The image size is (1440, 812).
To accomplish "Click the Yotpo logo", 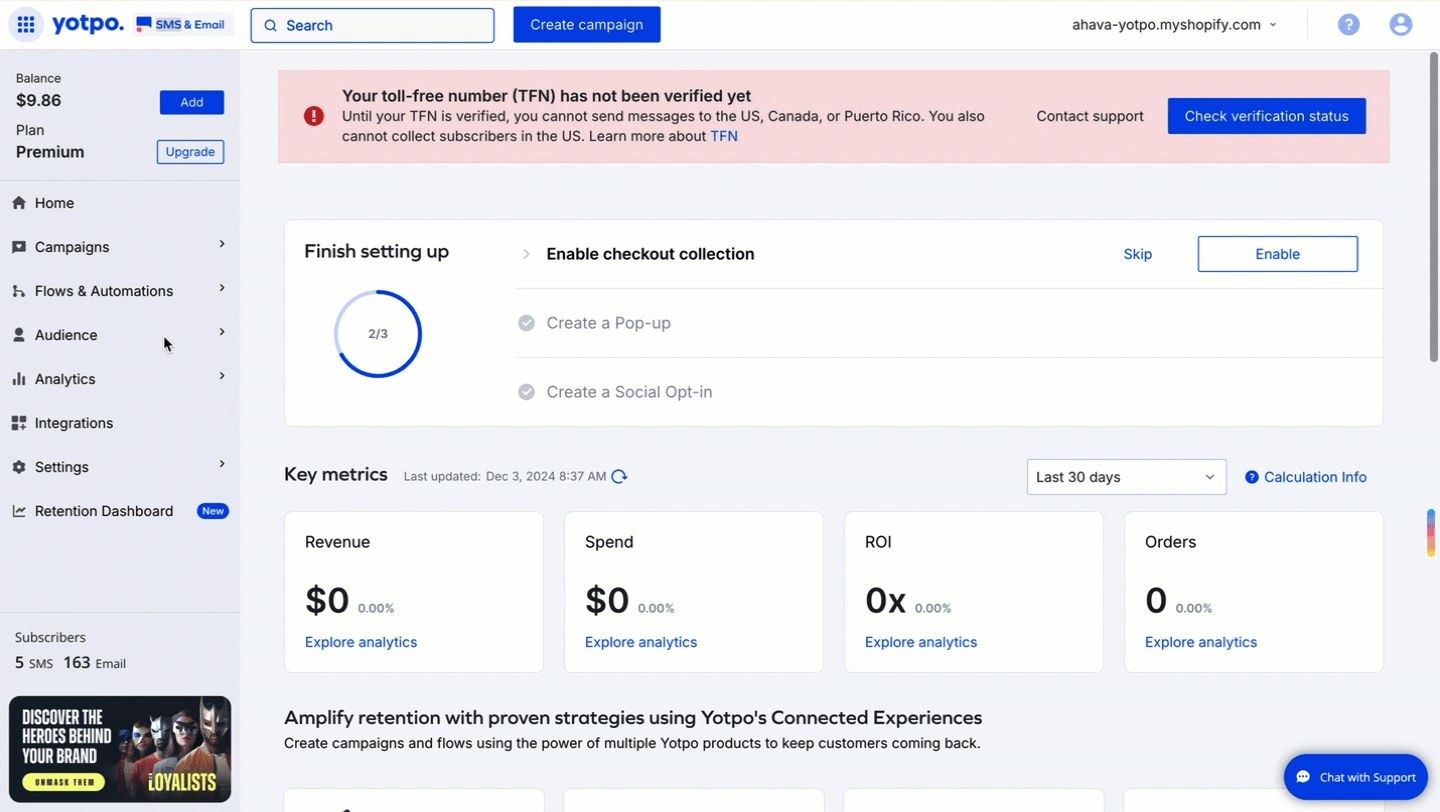I will coord(88,24).
